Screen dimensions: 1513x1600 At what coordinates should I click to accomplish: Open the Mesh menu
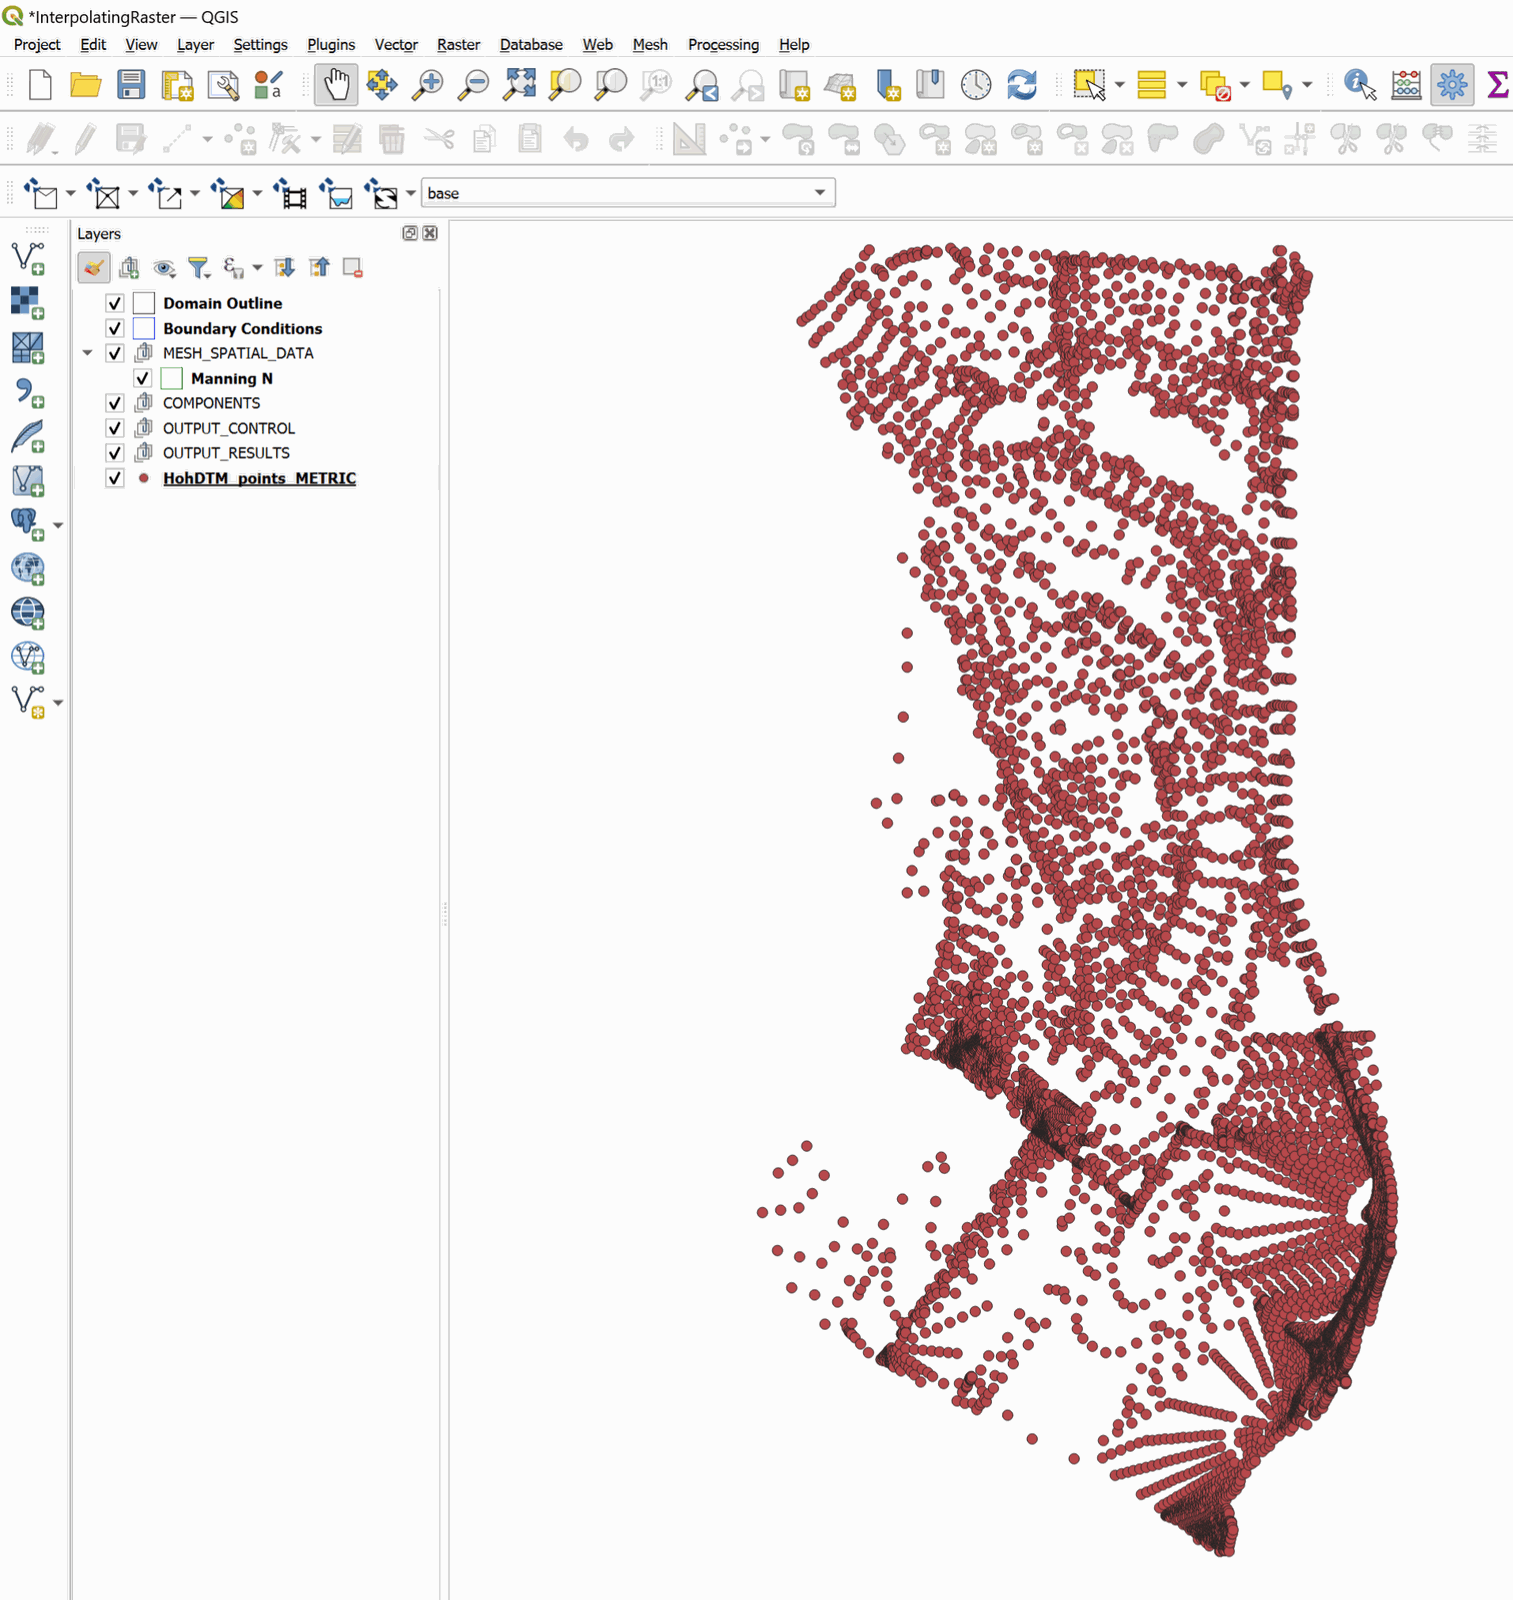(x=649, y=45)
